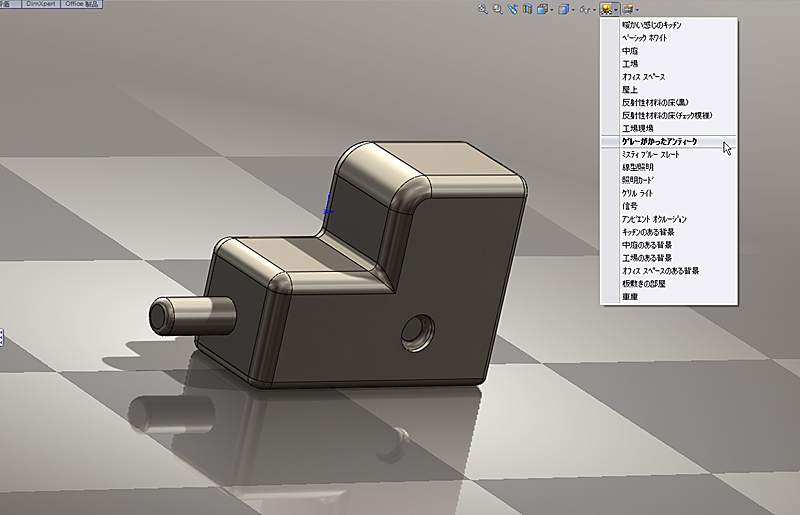Apply the オフィス スペース scene
This screenshot has height=515, width=800.
[x=643, y=77]
